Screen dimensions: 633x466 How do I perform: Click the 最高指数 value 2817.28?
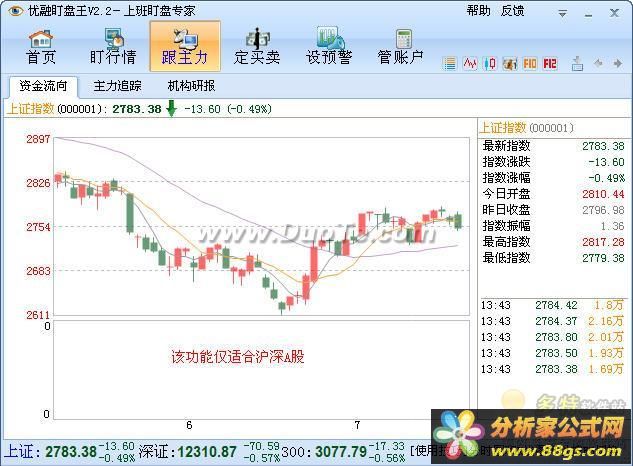pos(603,242)
